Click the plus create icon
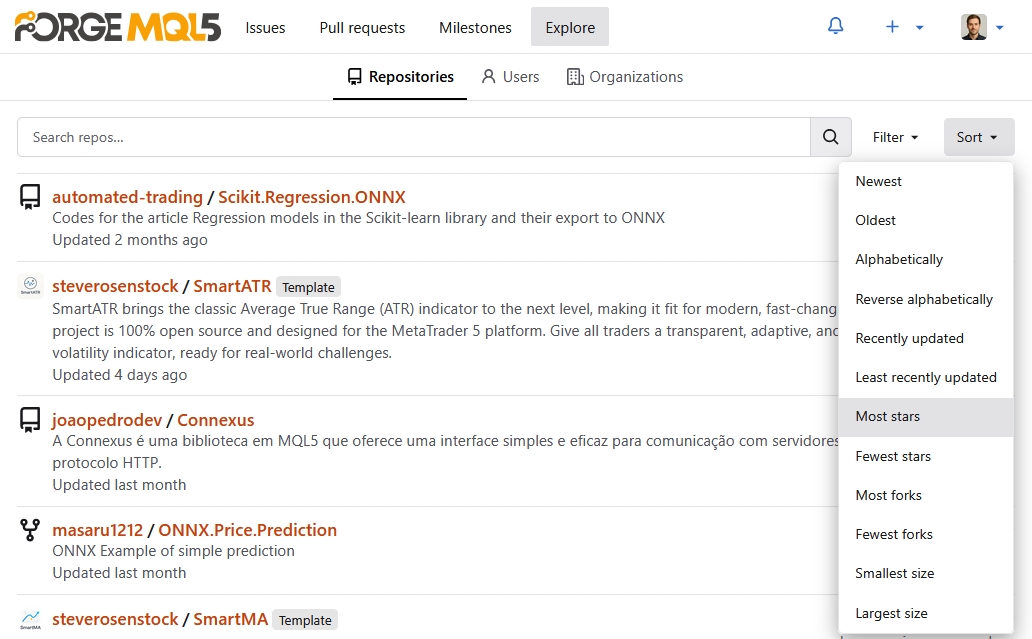Screen dimensions: 1032x639 click(892, 26)
